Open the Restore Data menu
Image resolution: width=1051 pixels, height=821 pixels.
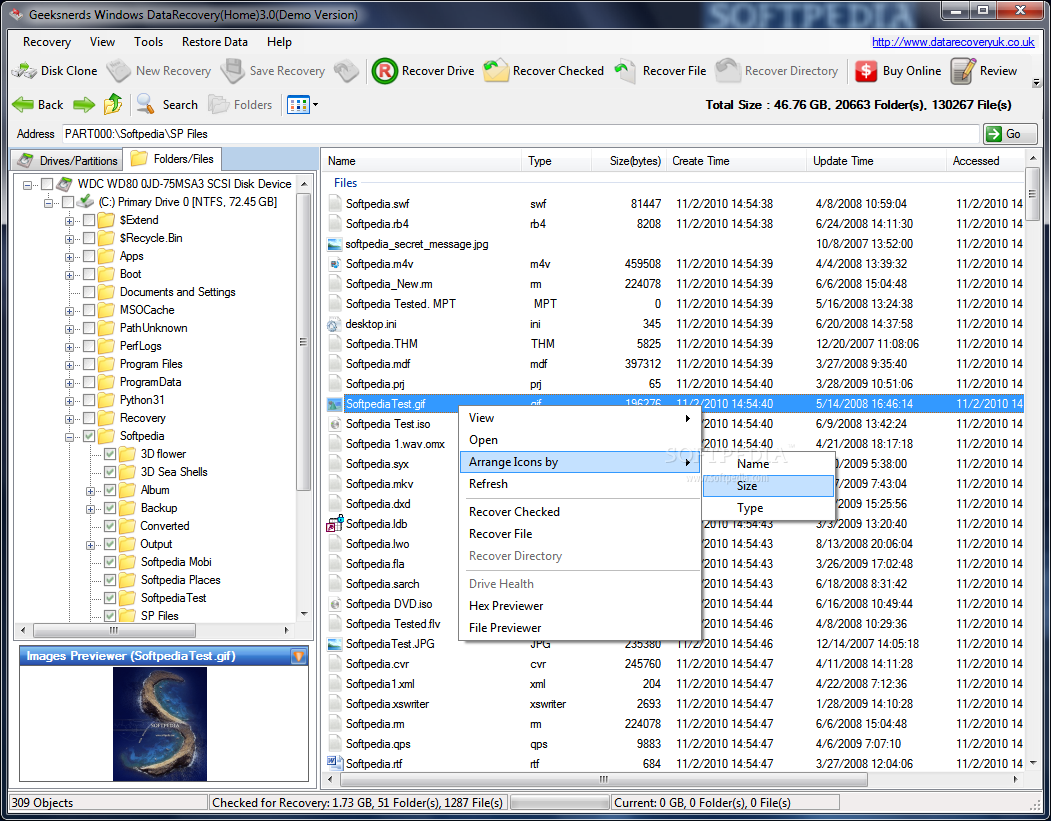pyautogui.click(x=214, y=42)
